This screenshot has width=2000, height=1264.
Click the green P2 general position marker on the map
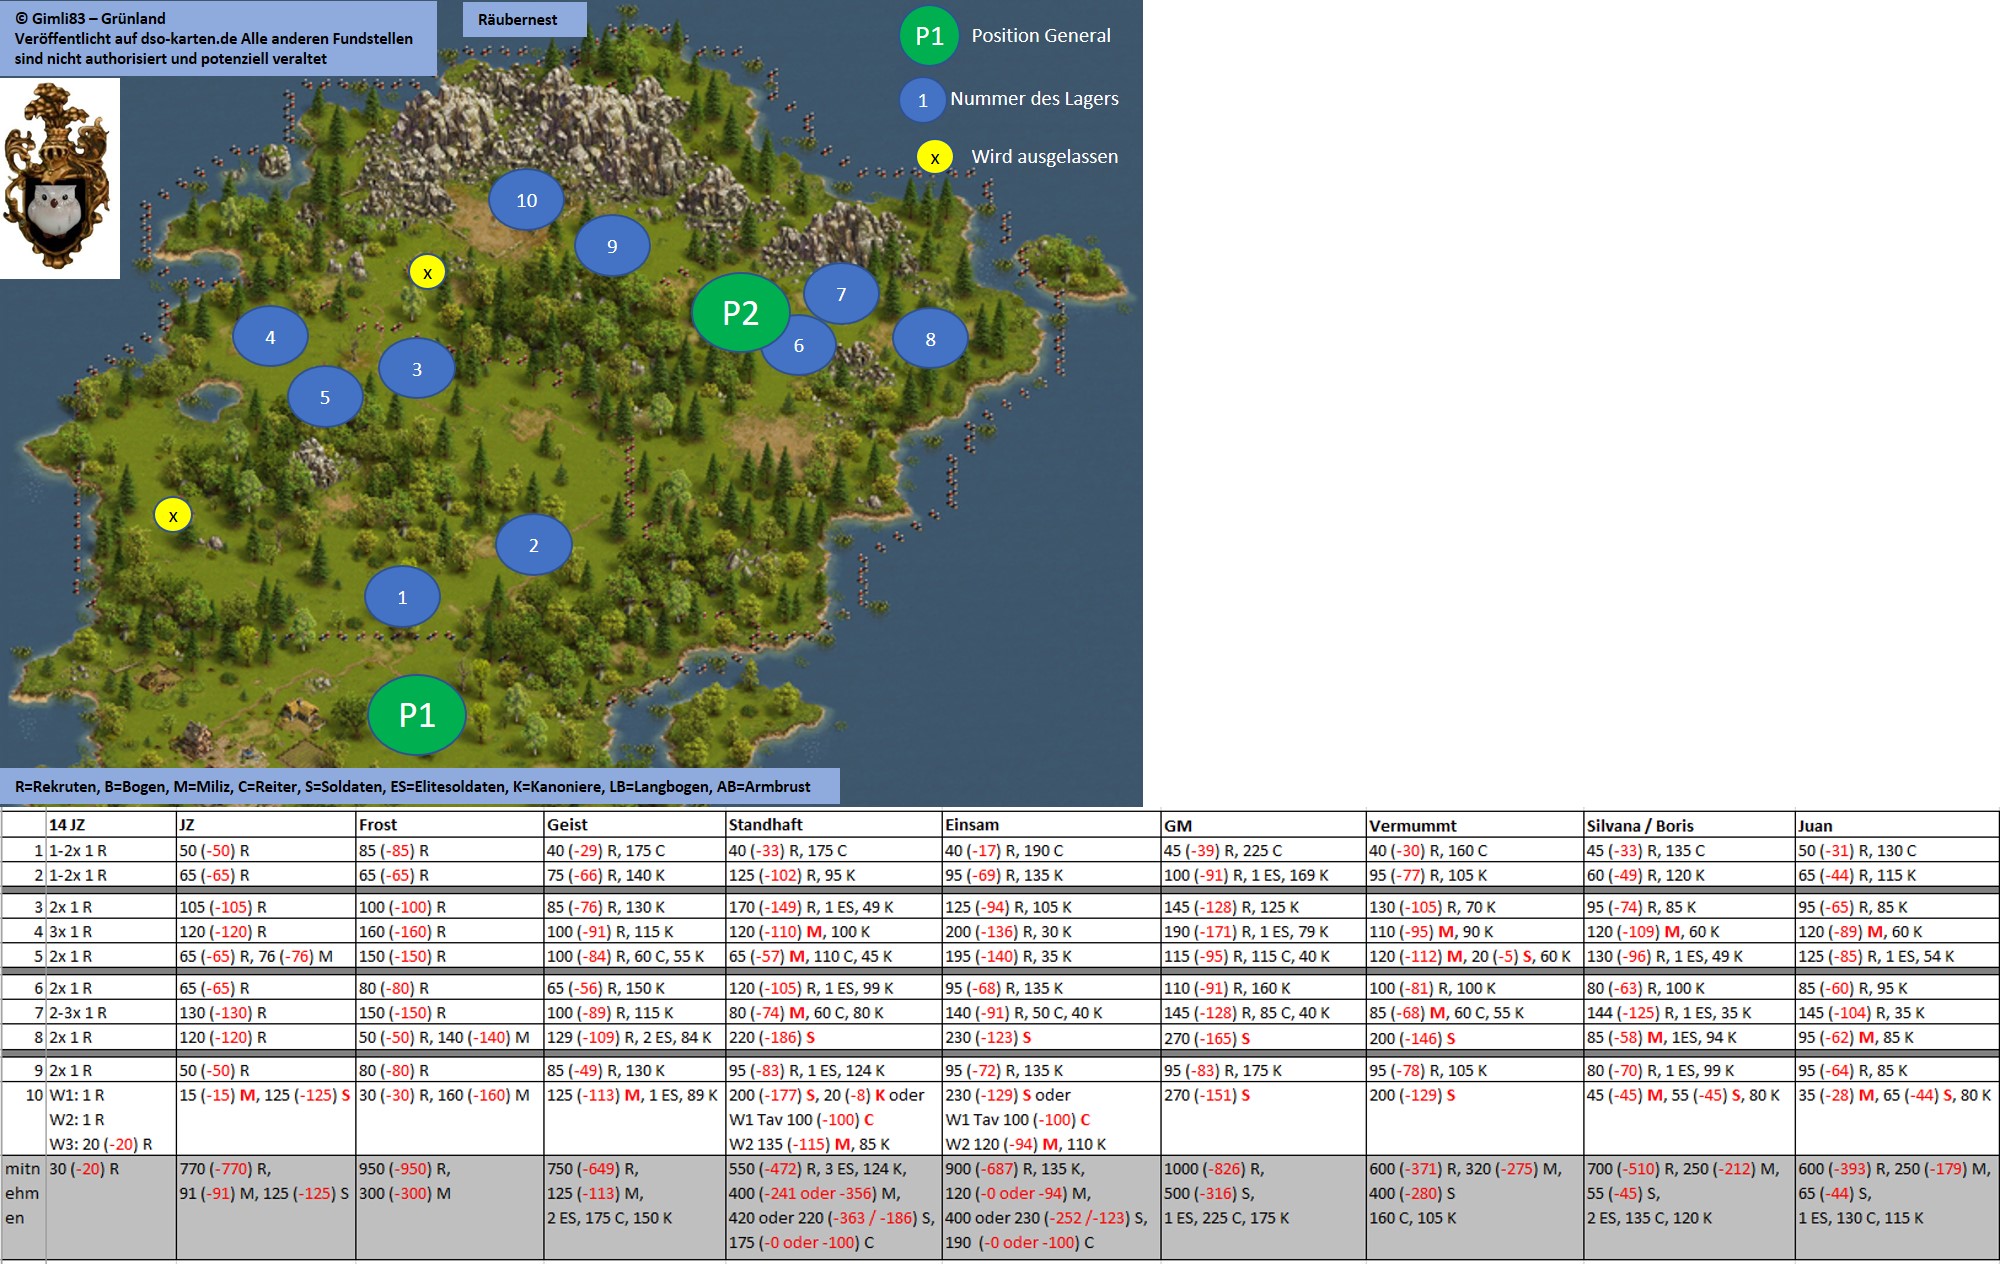[740, 313]
